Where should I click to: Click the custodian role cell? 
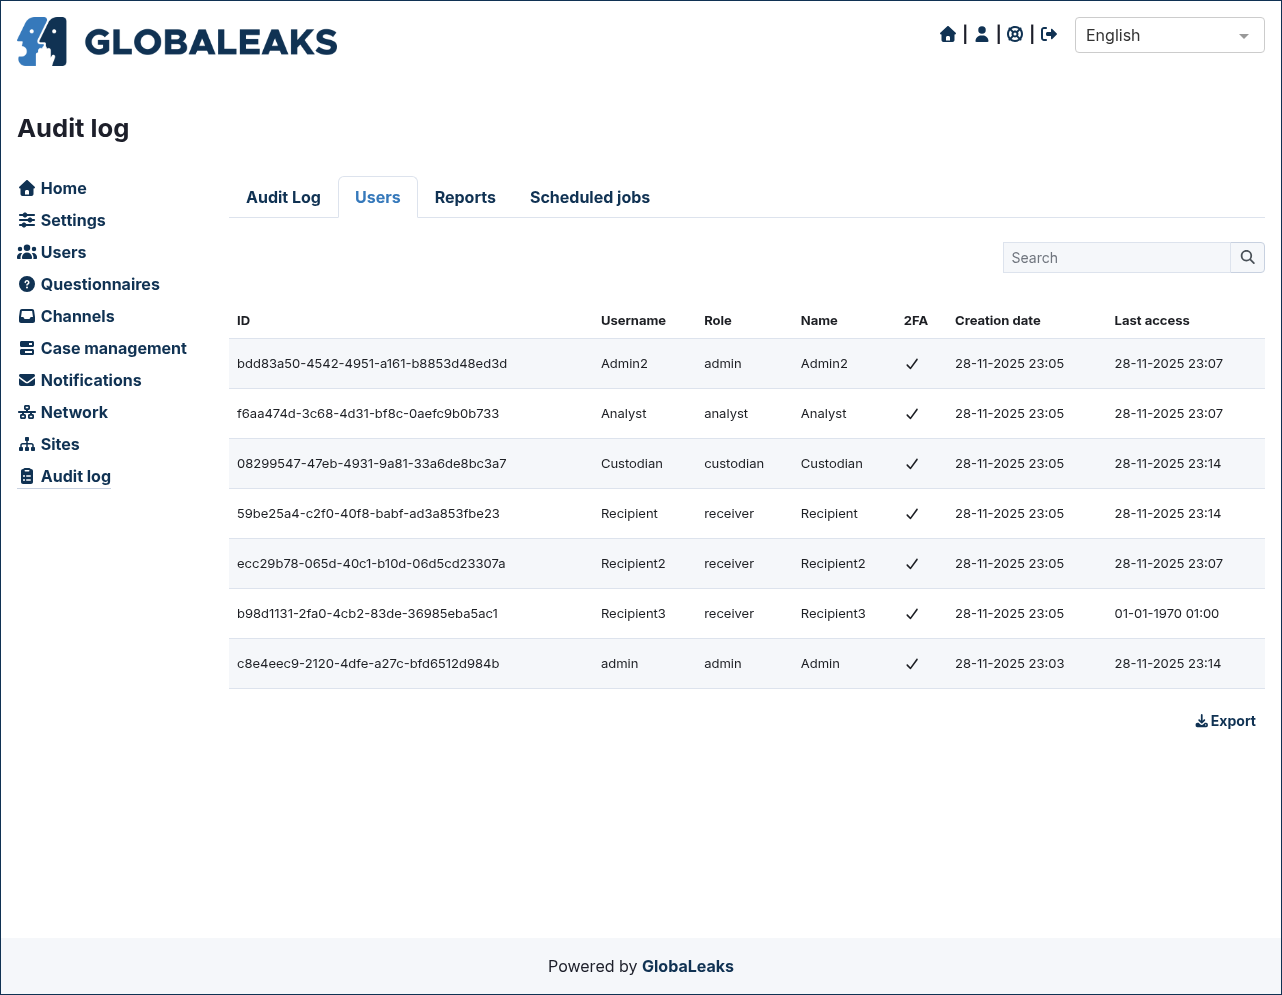pyautogui.click(x=734, y=464)
